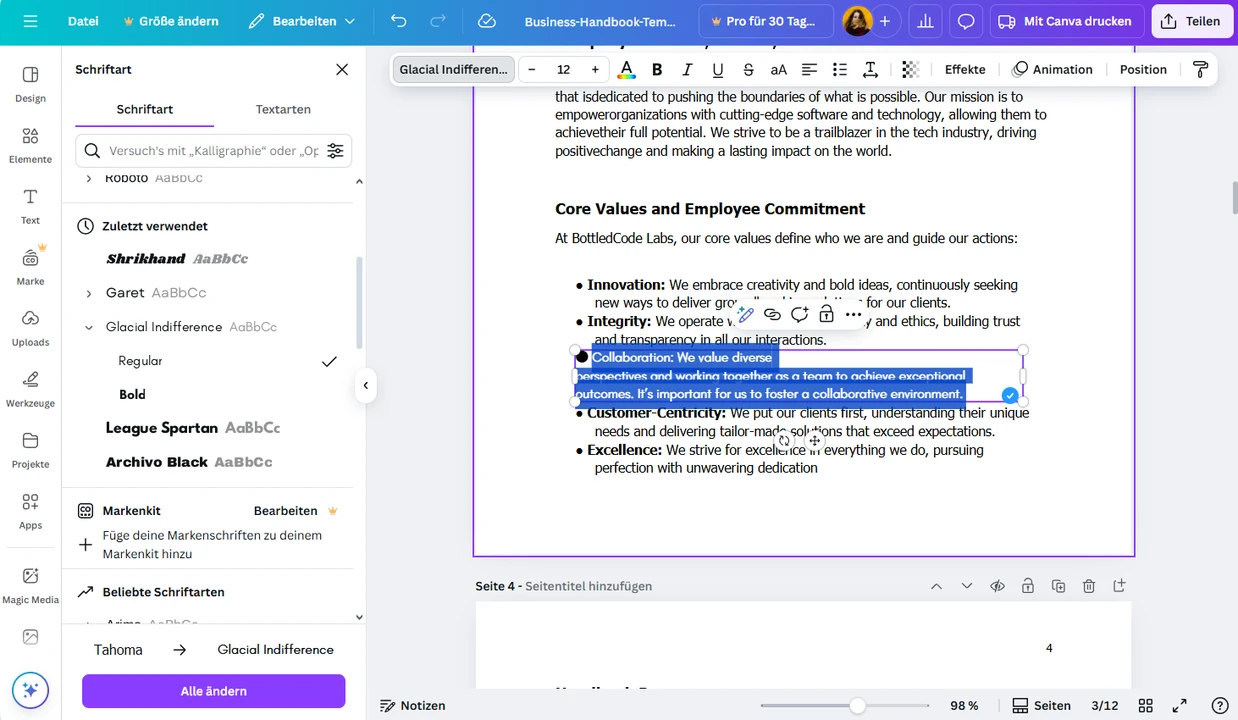Expand the Garet font family
1238x720 pixels.
tap(88, 293)
